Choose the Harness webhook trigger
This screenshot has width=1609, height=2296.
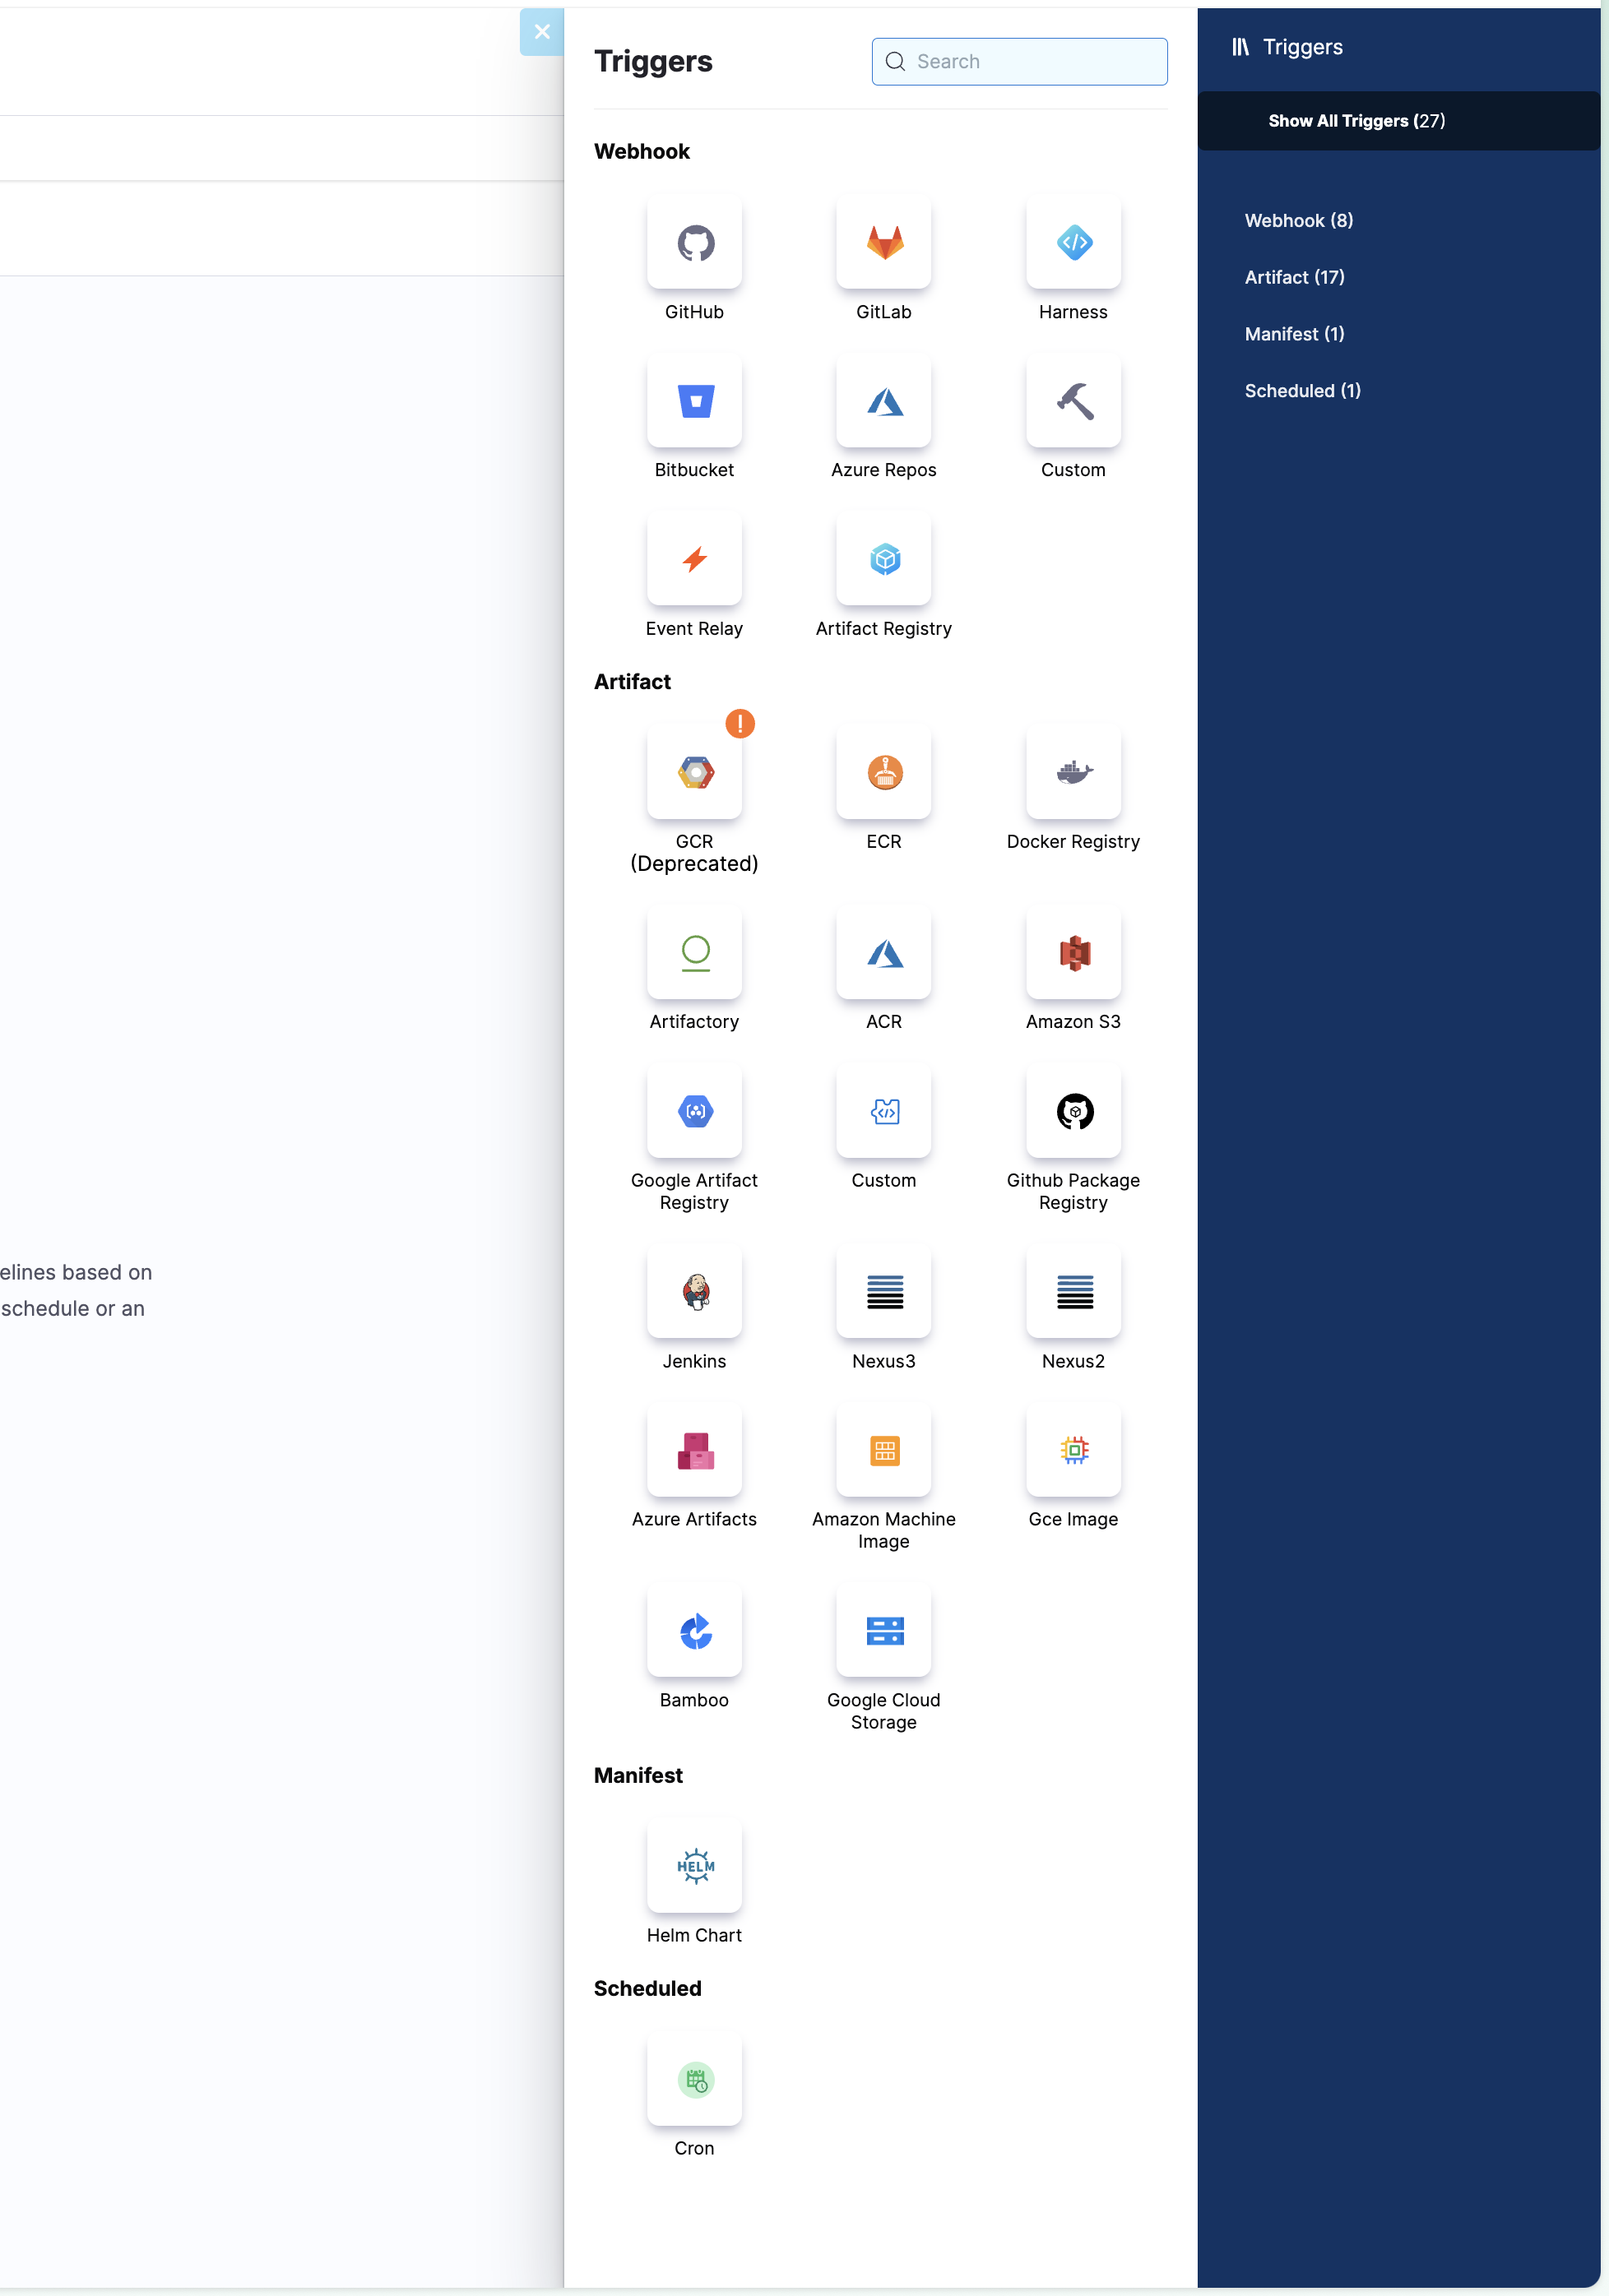click(x=1073, y=242)
